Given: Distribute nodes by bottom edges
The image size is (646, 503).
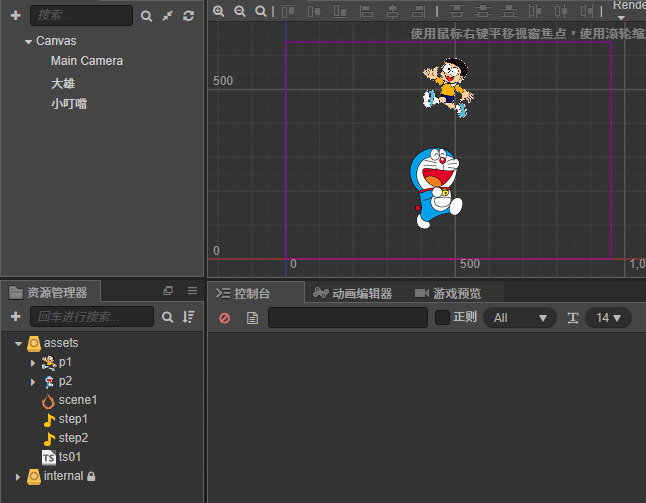Looking at the screenshot, I should [x=509, y=11].
